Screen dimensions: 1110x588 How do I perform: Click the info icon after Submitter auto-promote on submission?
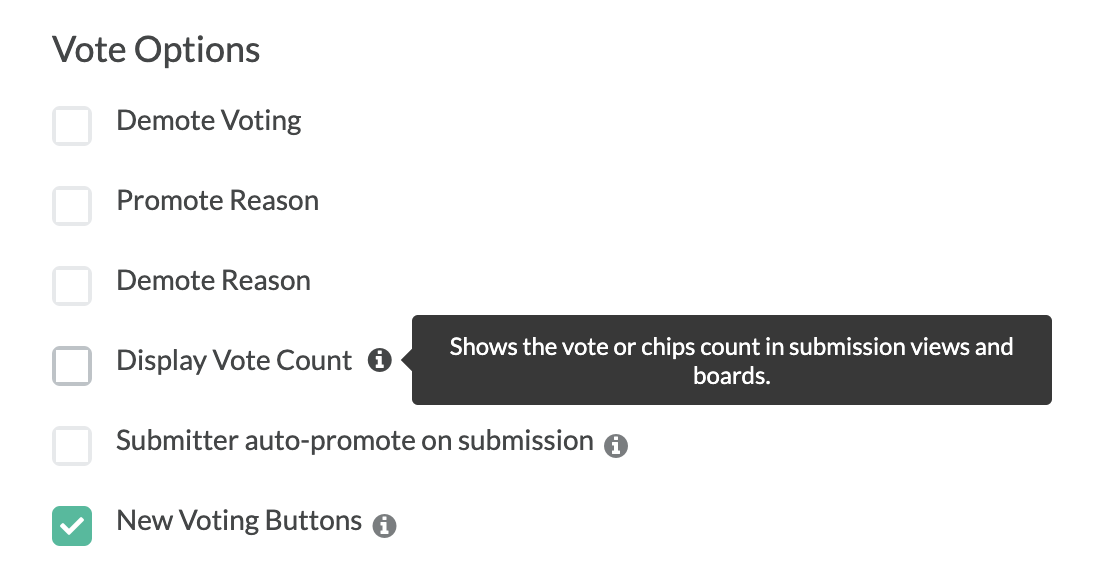click(615, 446)
